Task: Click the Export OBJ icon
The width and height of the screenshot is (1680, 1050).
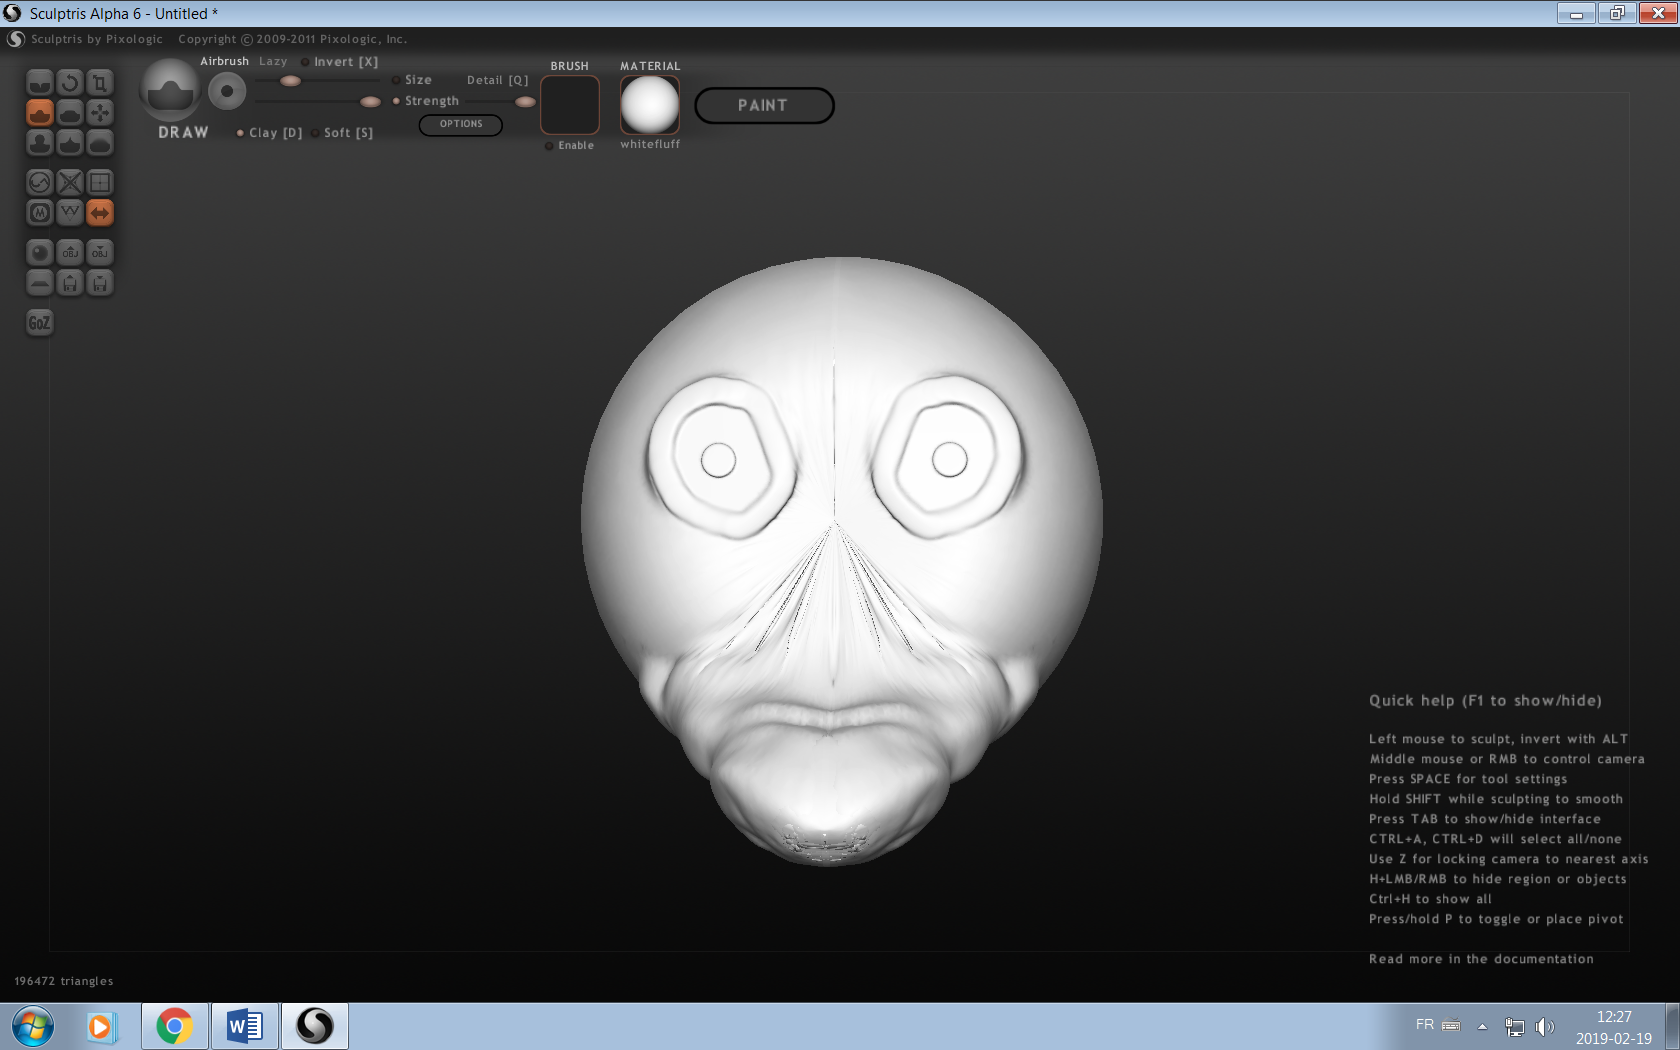Action: (x=100, y=253)
